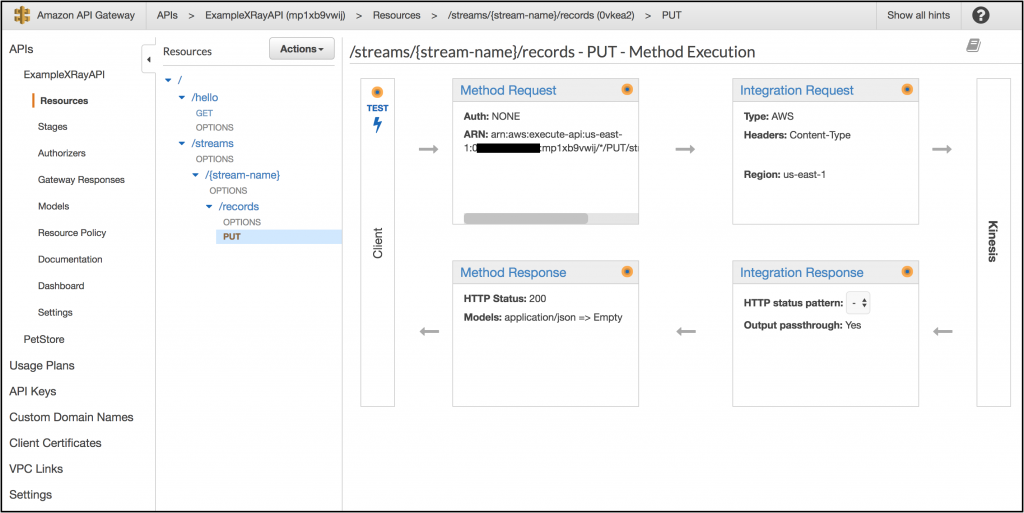
Task: Click the Test lightning bolt icon
Action: coord(377,125)
